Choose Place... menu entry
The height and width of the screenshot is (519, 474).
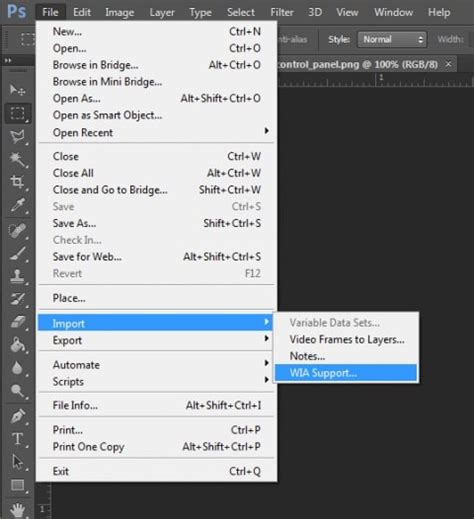pos(156,298)
